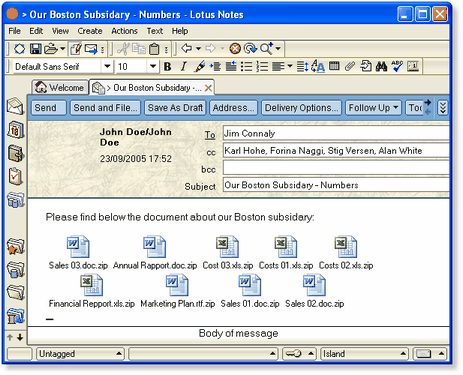Click the underlined To link
Image resolution: width=463 pixels, height=375 pixels.
[210, 135]
